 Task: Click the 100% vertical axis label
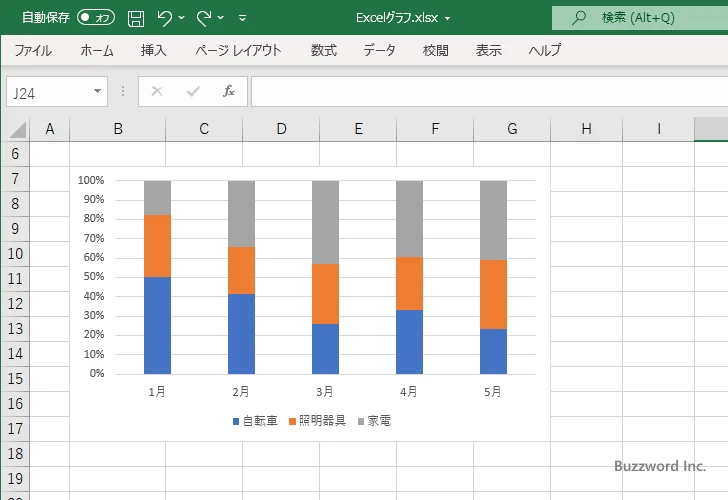click(x=91, y=180)
